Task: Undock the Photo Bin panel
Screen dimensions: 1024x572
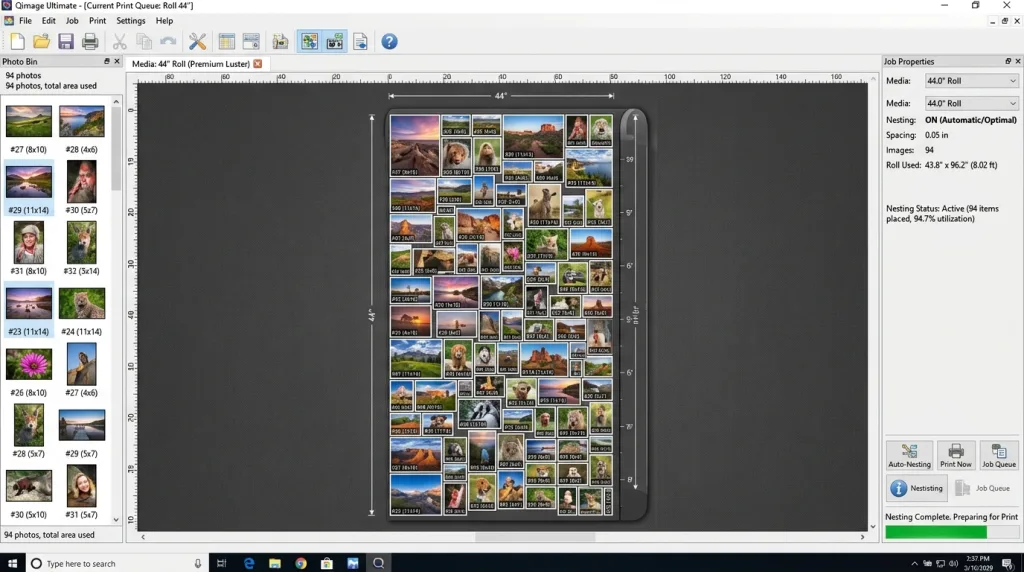Action: 107,61
